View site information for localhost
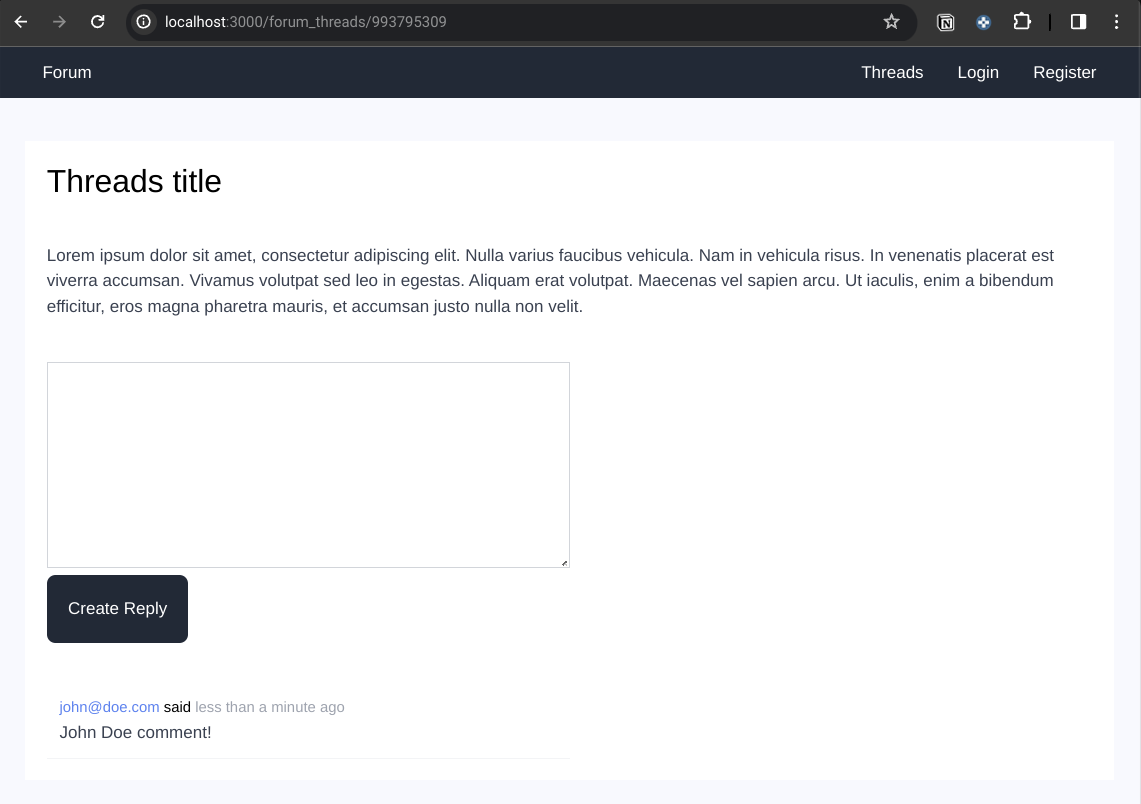 click(144, 22)
